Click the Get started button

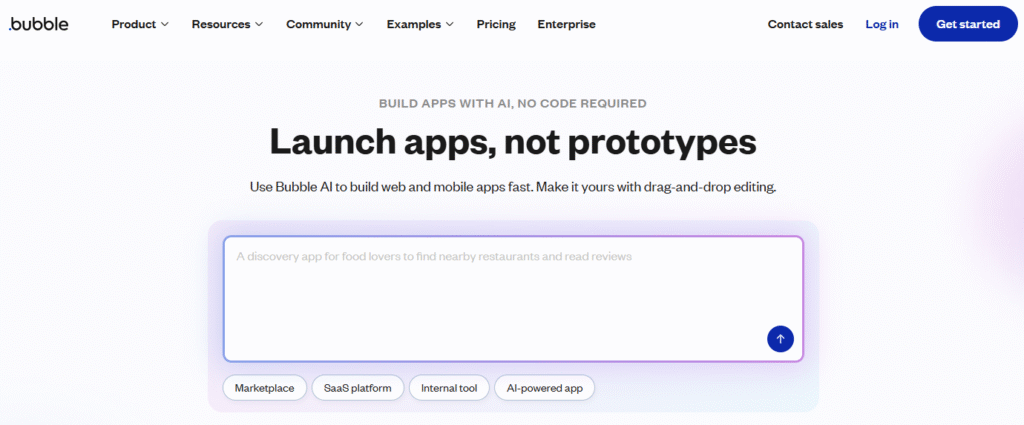click(968, 24)
